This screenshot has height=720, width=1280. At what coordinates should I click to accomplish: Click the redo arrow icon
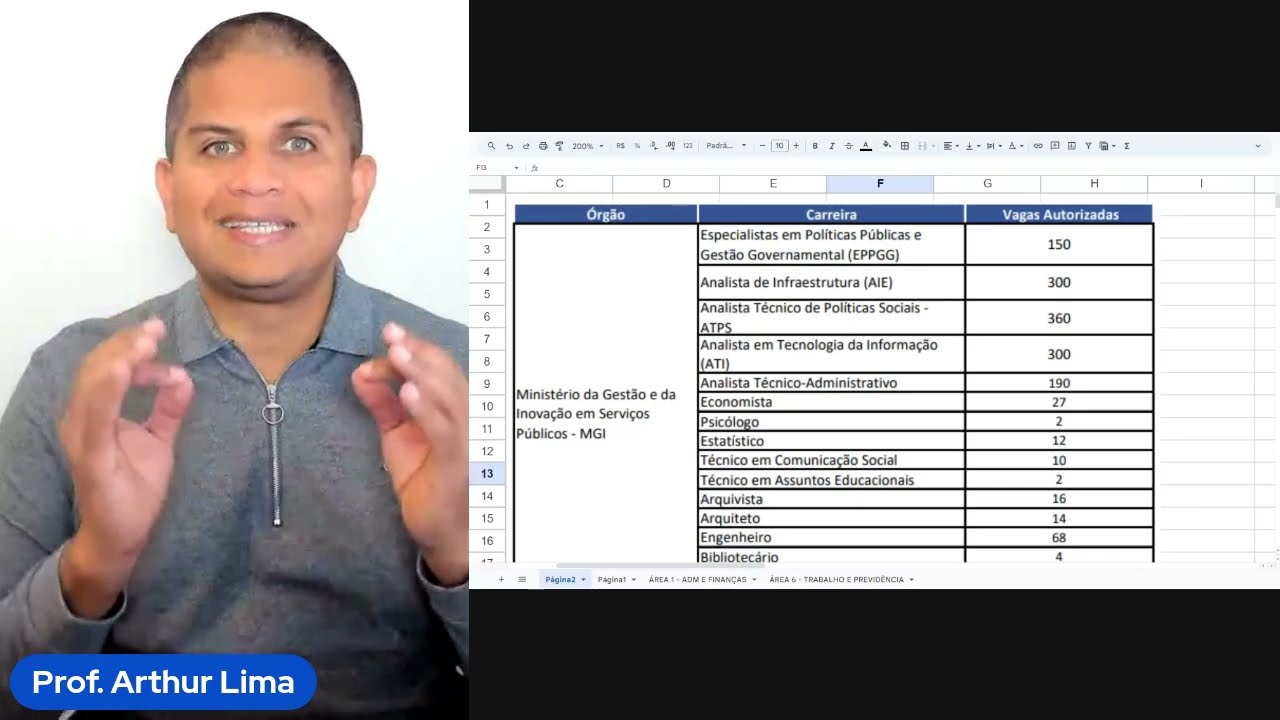coord(526,146)
